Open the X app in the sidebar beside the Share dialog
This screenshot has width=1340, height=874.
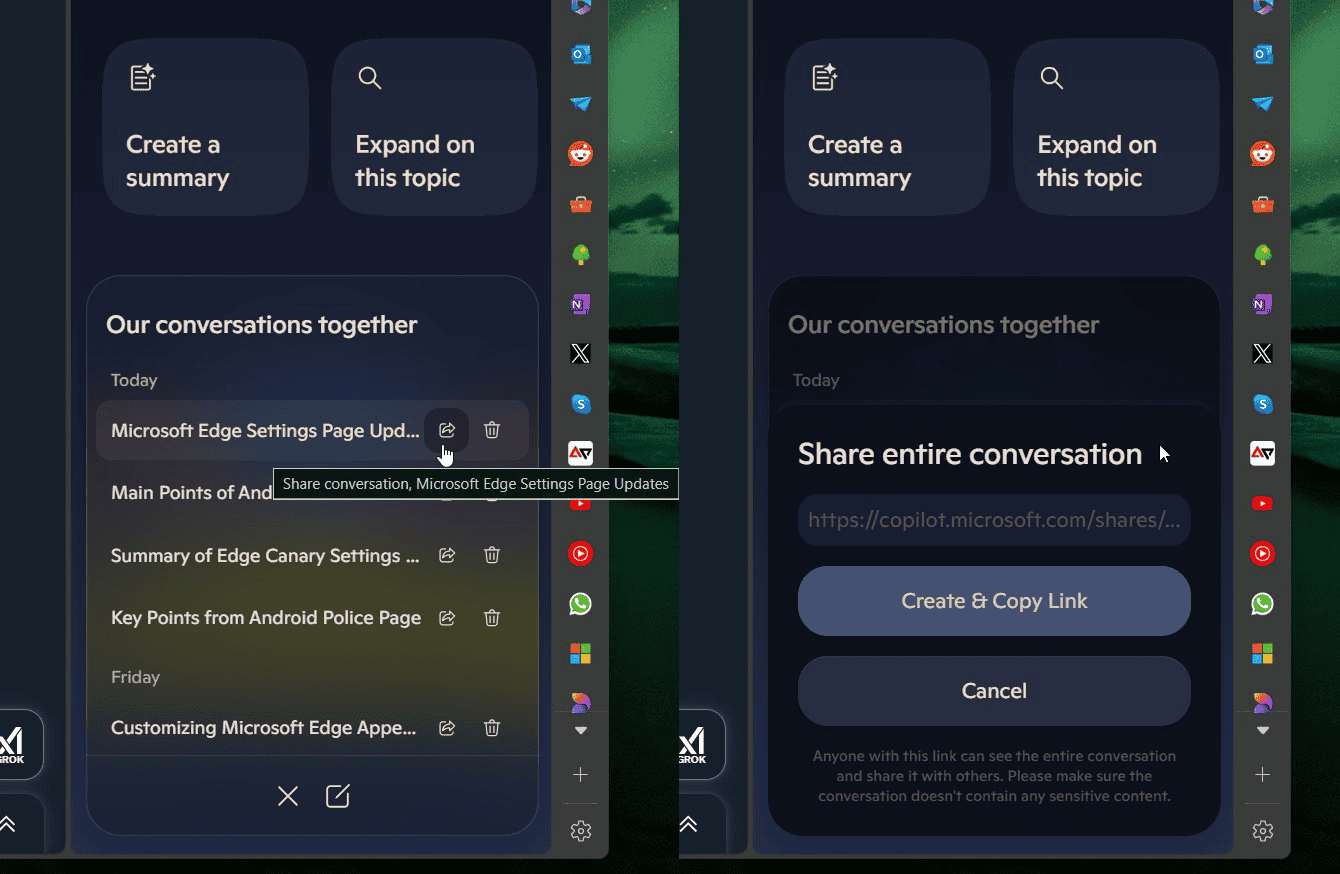point(1263,354)
